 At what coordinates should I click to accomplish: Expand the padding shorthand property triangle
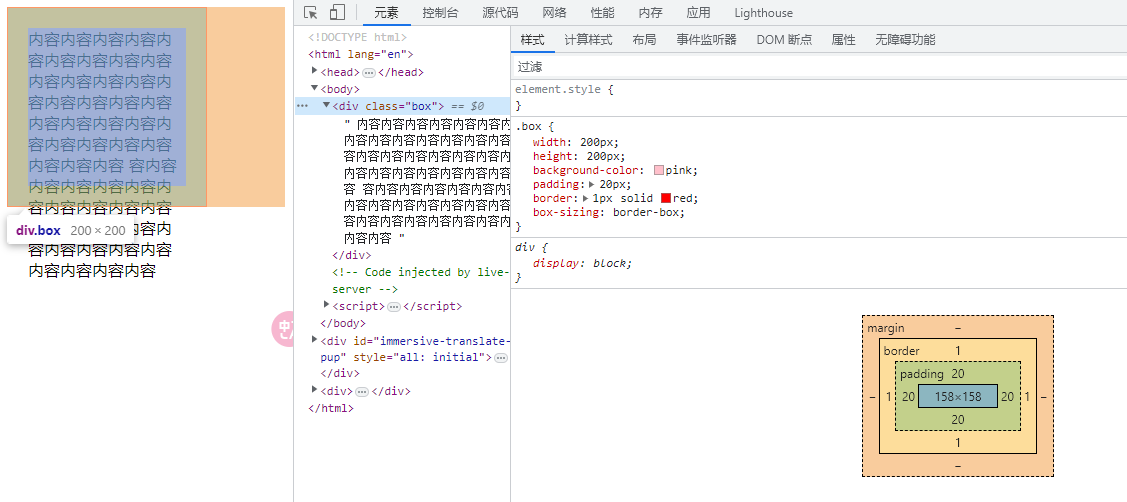(593, 184)
